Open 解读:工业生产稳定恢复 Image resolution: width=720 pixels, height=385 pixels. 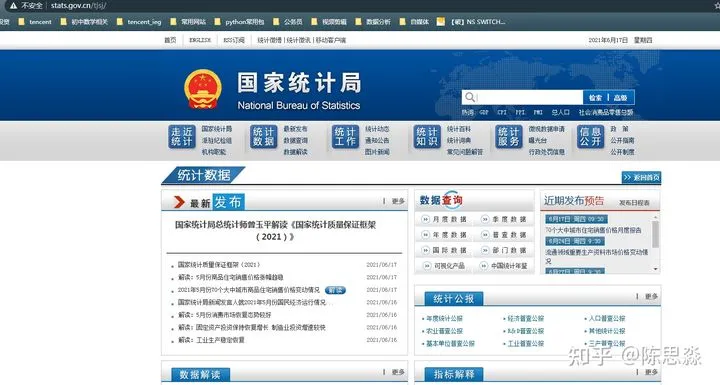[211, 340]
